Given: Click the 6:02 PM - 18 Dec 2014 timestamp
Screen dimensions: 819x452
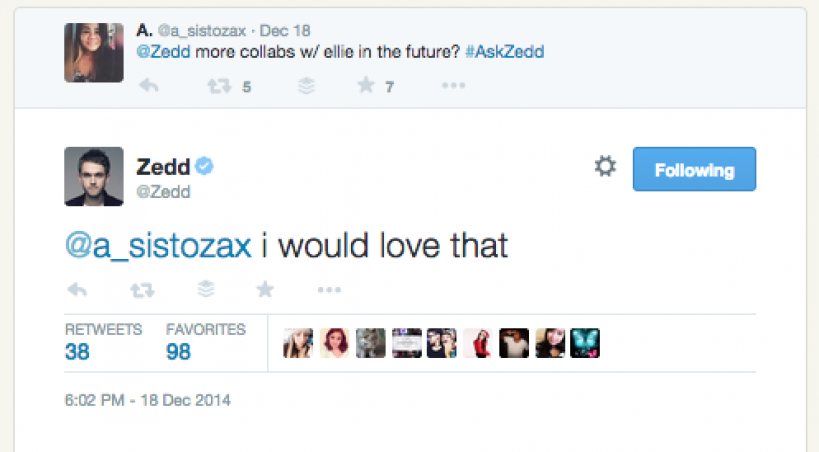Looking at the screenshot, I should (x=148, y=400).
